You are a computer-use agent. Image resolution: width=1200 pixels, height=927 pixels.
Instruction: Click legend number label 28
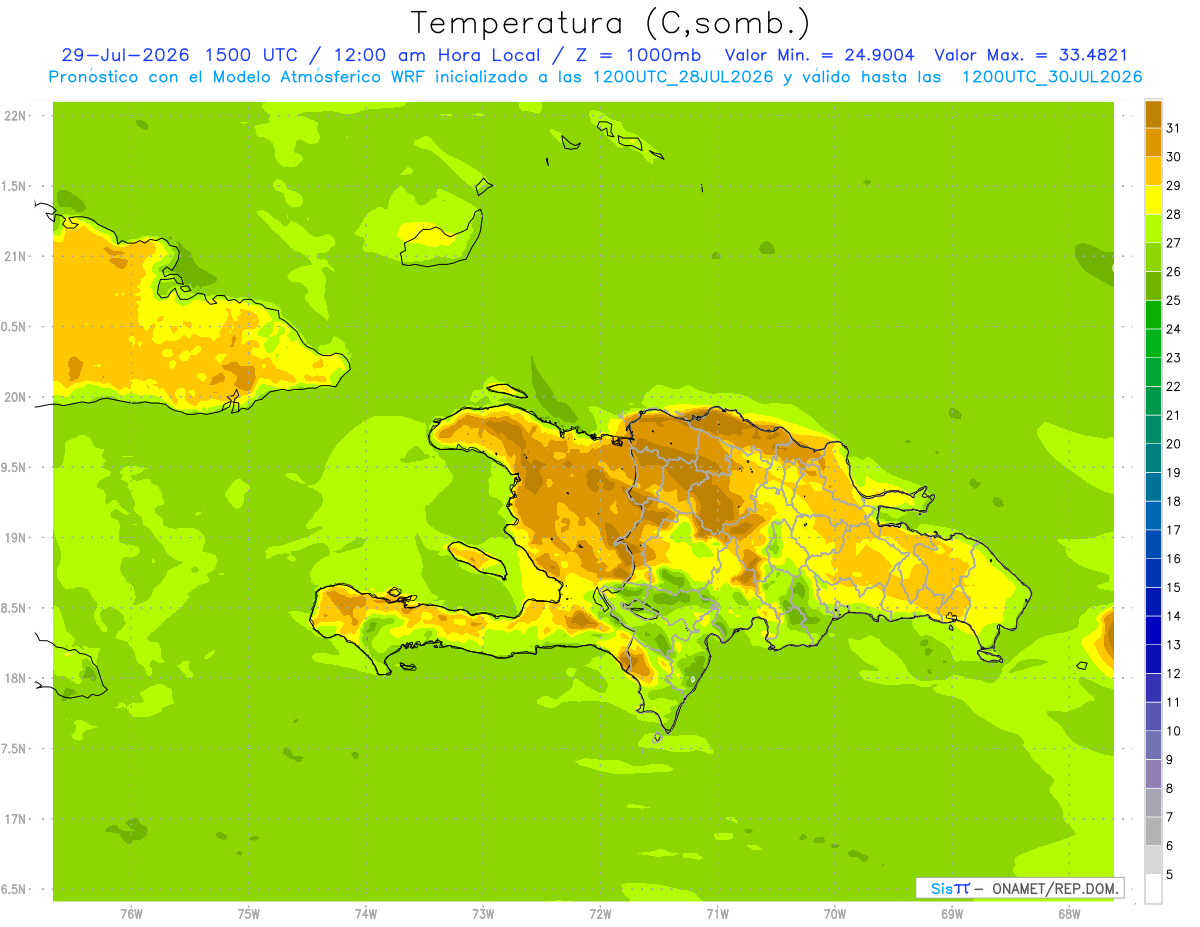[1174, 214]
